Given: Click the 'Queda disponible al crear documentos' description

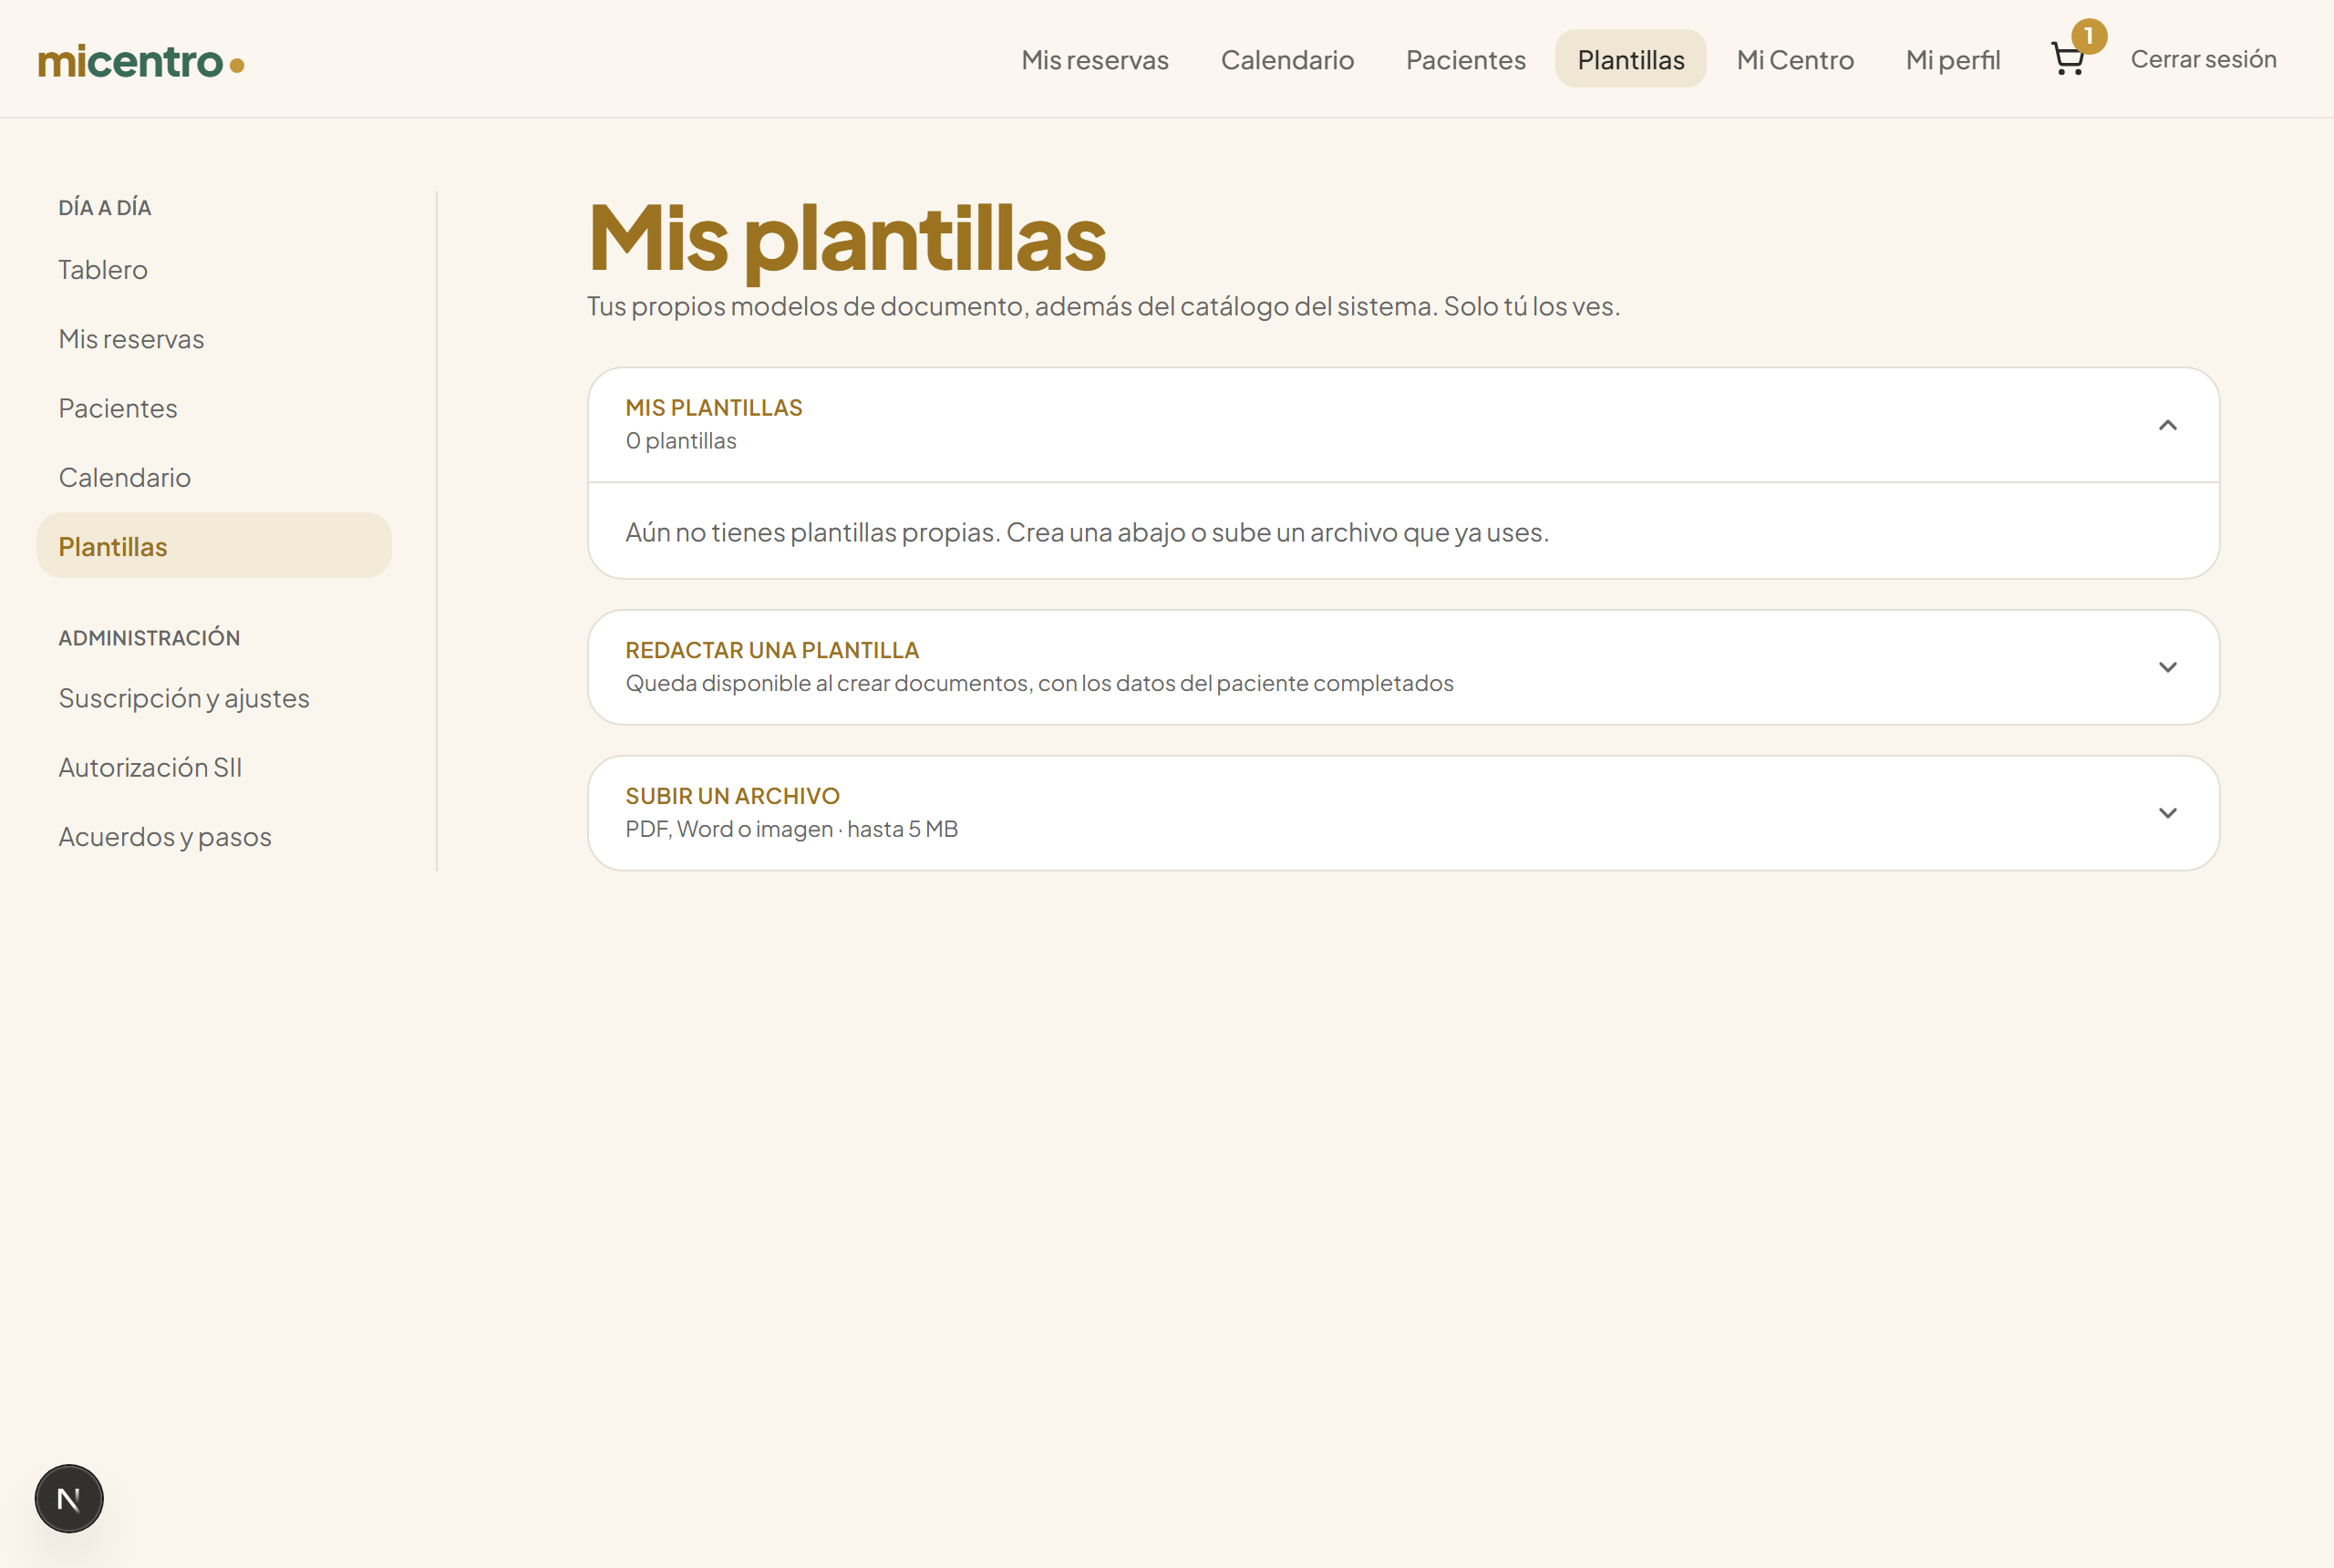Looking at the screenshot, I should 1039,683.
